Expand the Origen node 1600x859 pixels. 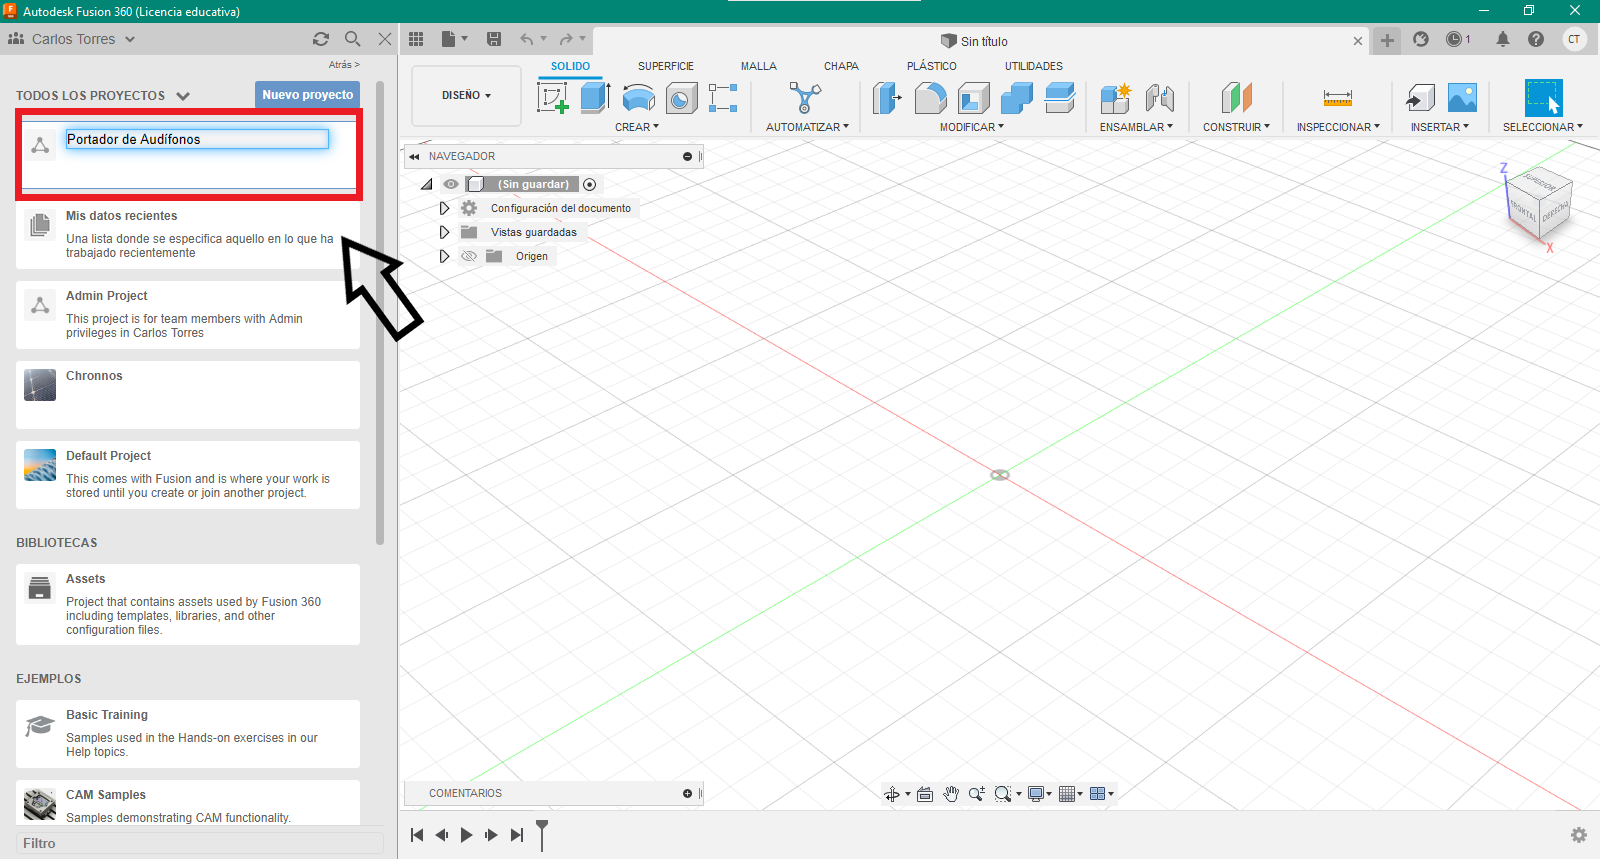(x=445, y=256)
